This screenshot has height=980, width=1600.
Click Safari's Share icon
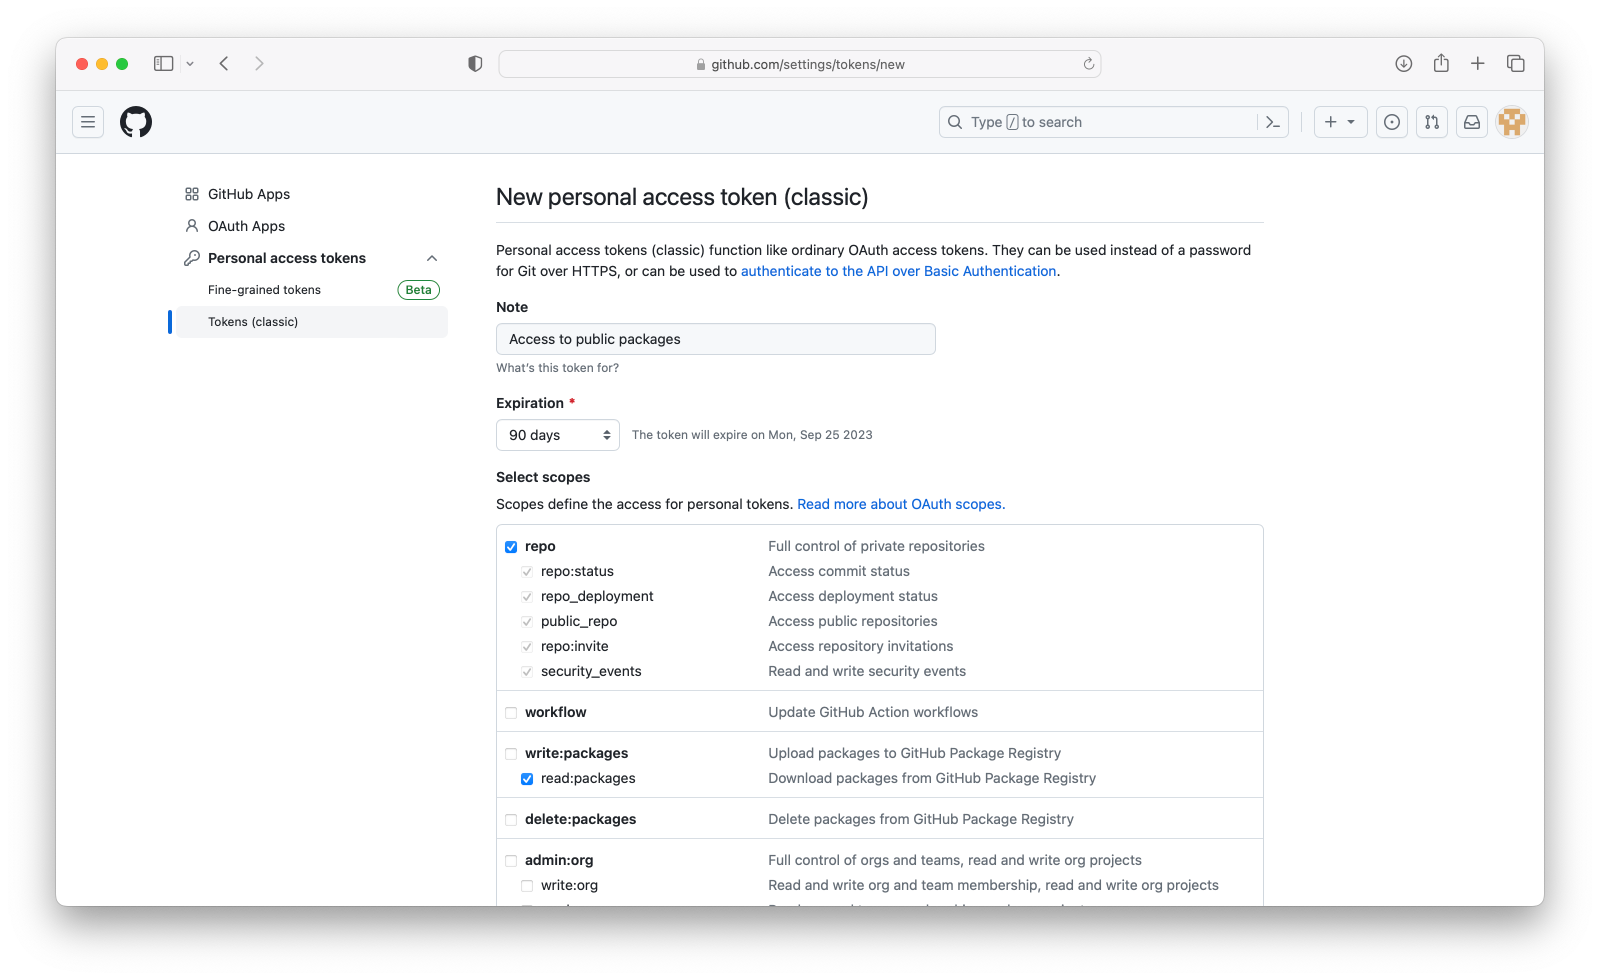1441,64
